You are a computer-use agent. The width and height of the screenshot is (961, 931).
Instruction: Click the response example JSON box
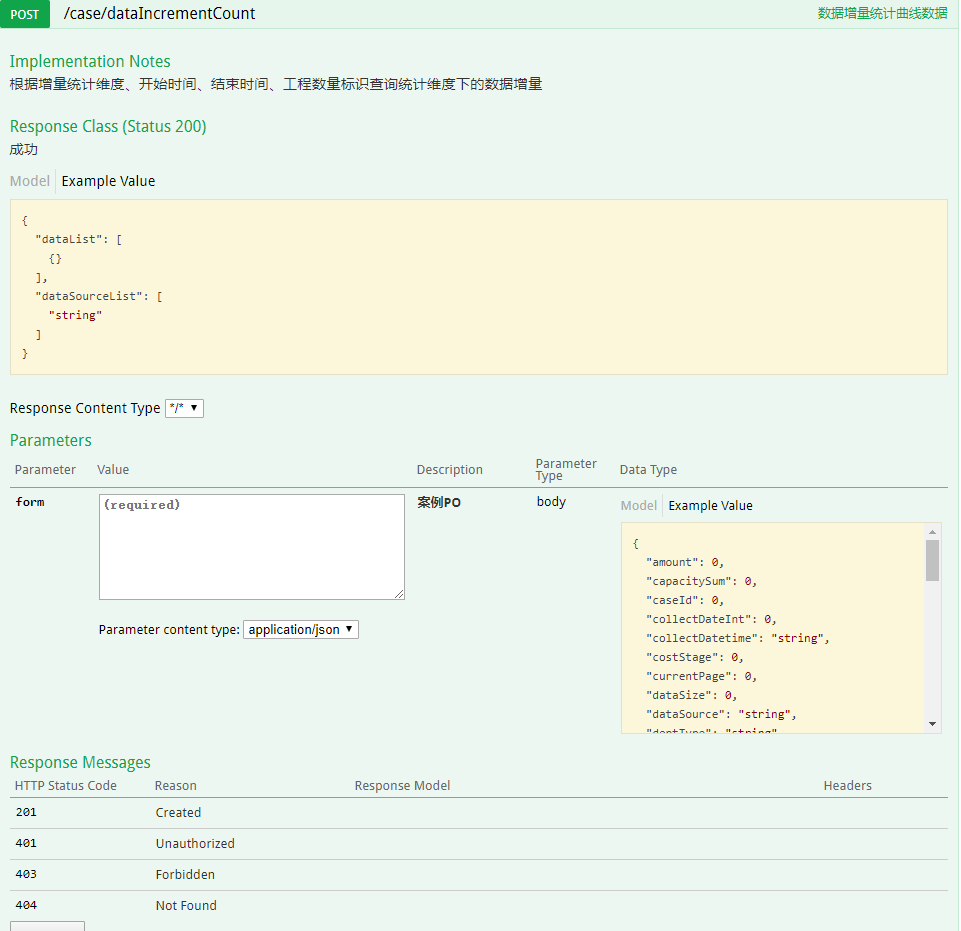pos(479,287)
